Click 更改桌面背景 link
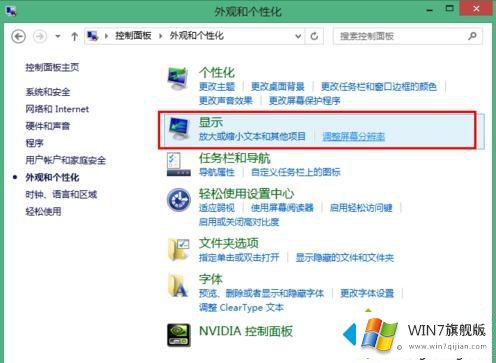Screen dimensions: 496x363 click(x=278, y=87)
